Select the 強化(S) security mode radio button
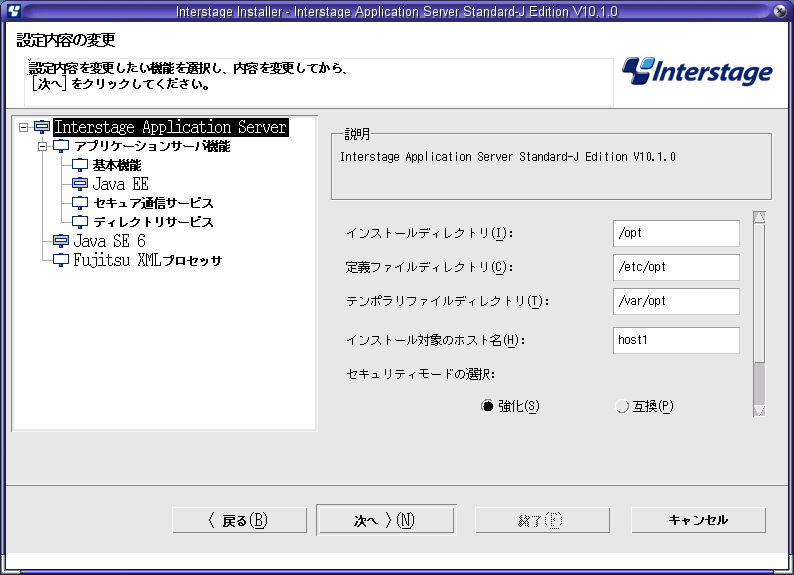794x575 pixels. [487, 406]
